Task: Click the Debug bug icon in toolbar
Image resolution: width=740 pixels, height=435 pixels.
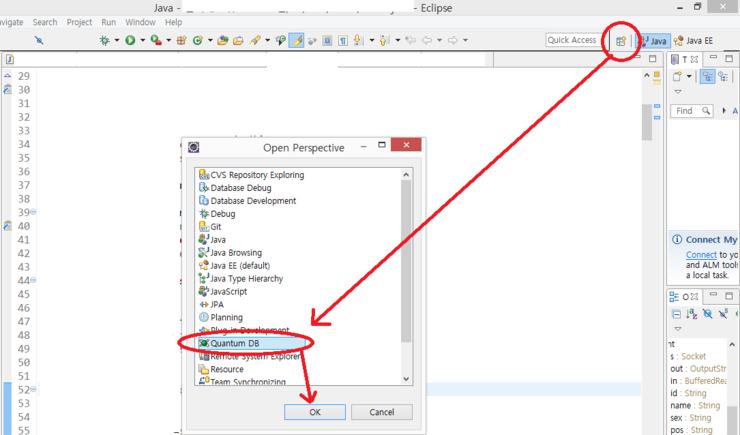Action: click(x=104, y=41)
